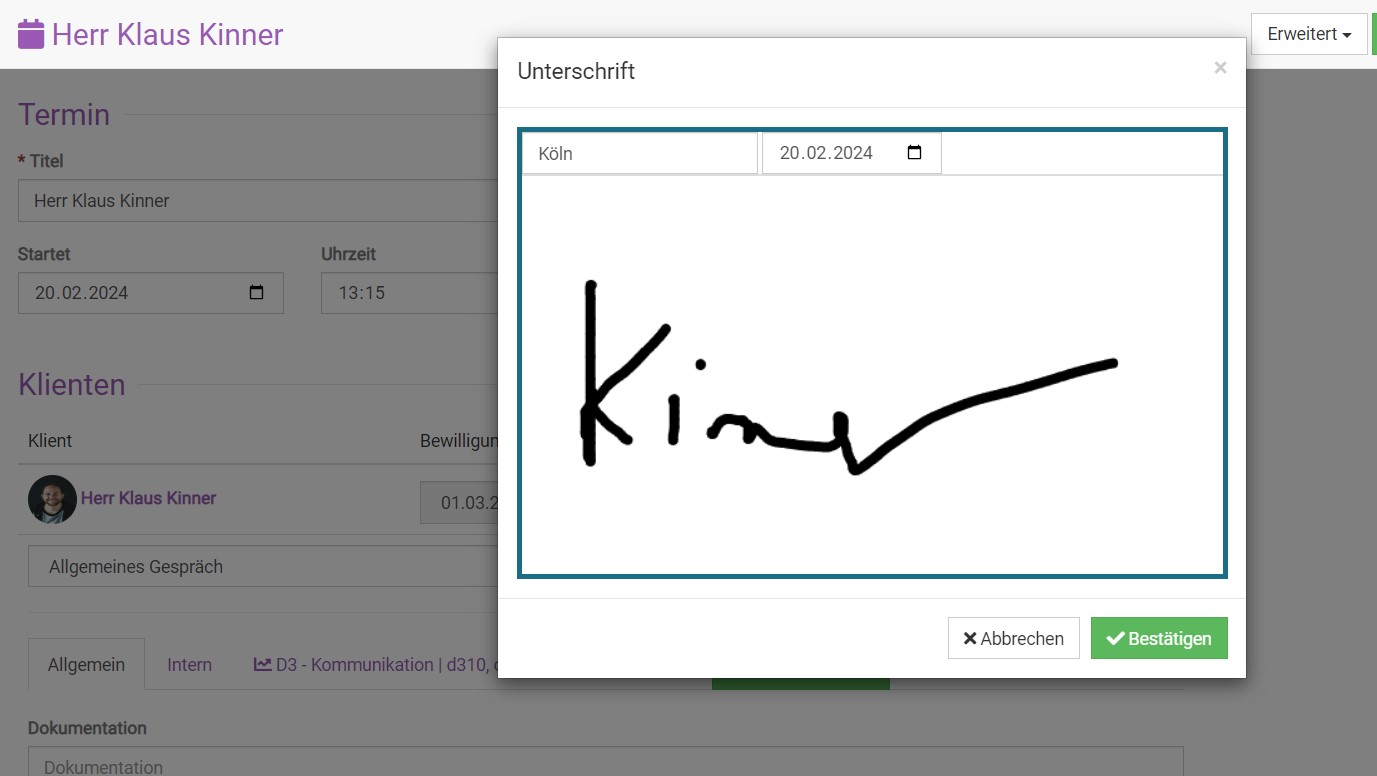
Task: Focus the Uhrzeit time field 13:15
Action: click(408, 293)
